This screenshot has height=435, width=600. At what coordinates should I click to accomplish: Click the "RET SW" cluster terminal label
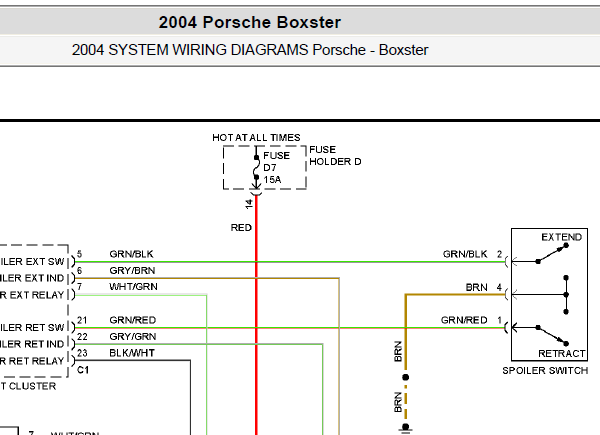click(x=32, y=328)
